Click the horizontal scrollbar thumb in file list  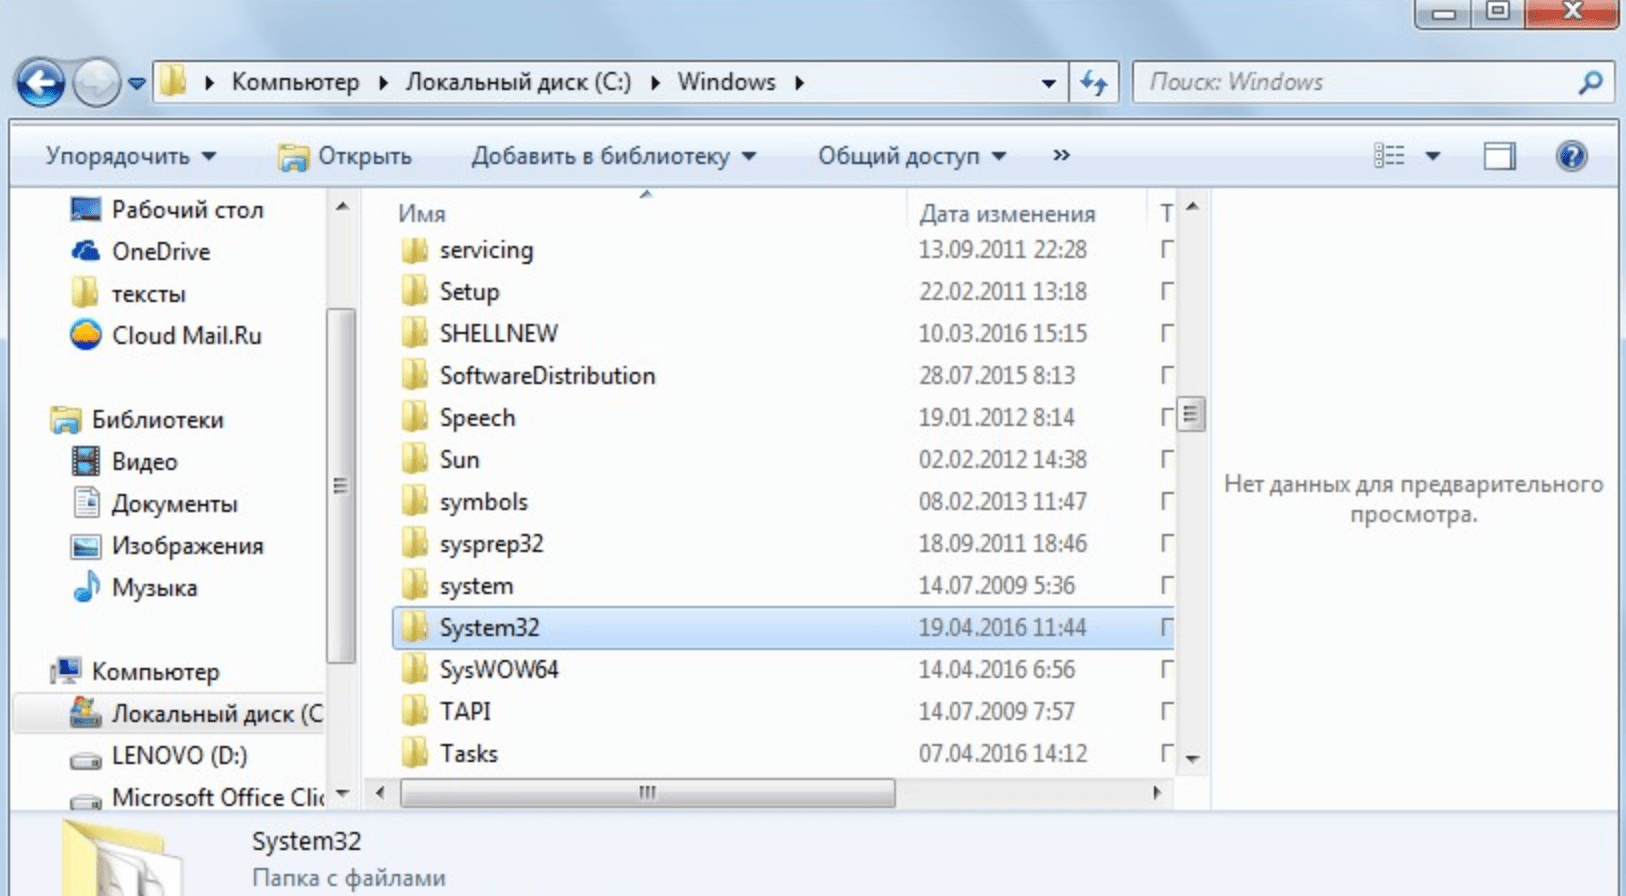[x=647, y=793]
